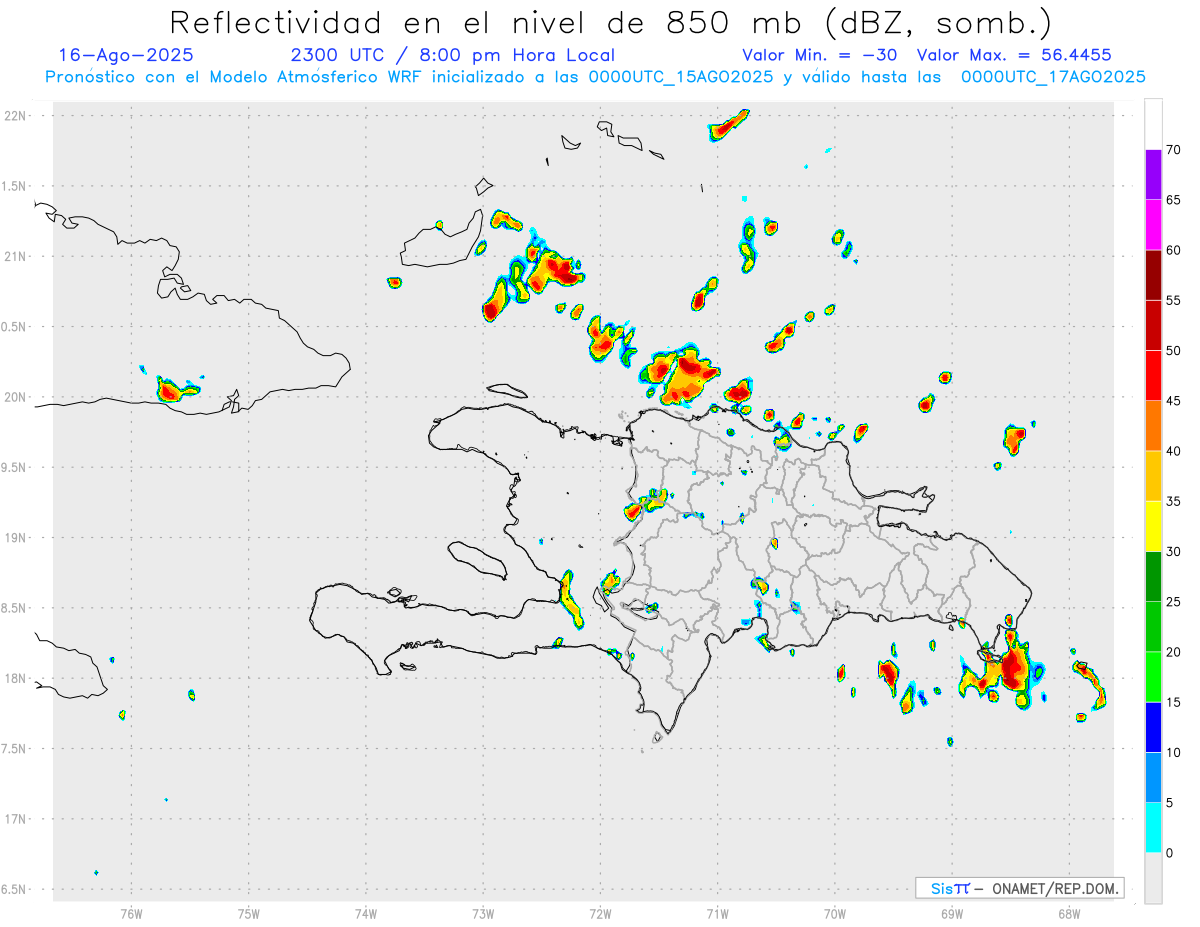Click the '10' colorbar label

[1173, 753]
